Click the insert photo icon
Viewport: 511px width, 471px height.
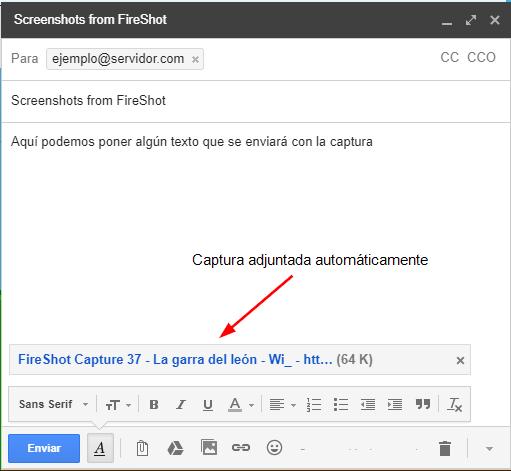click(x=209, y=447)
